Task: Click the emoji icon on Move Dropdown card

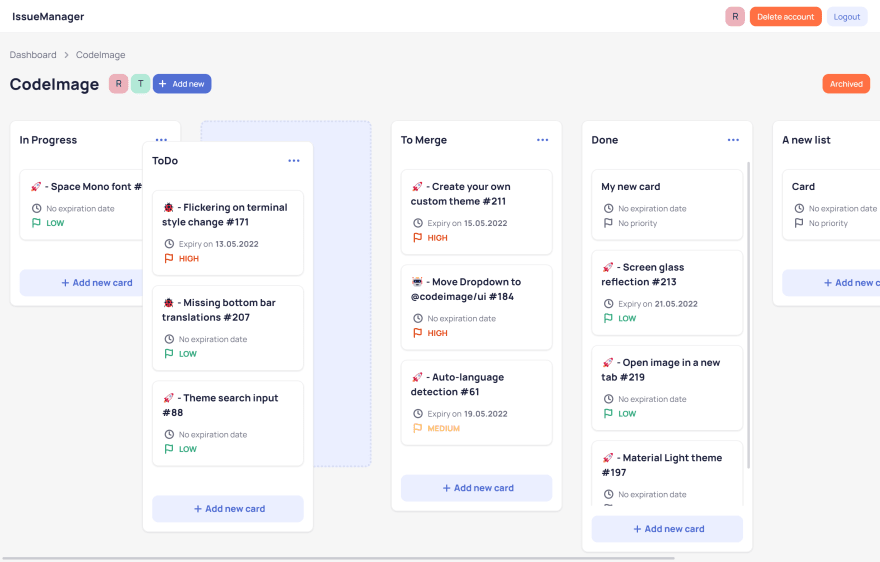Action: click(x=417, y=282)
